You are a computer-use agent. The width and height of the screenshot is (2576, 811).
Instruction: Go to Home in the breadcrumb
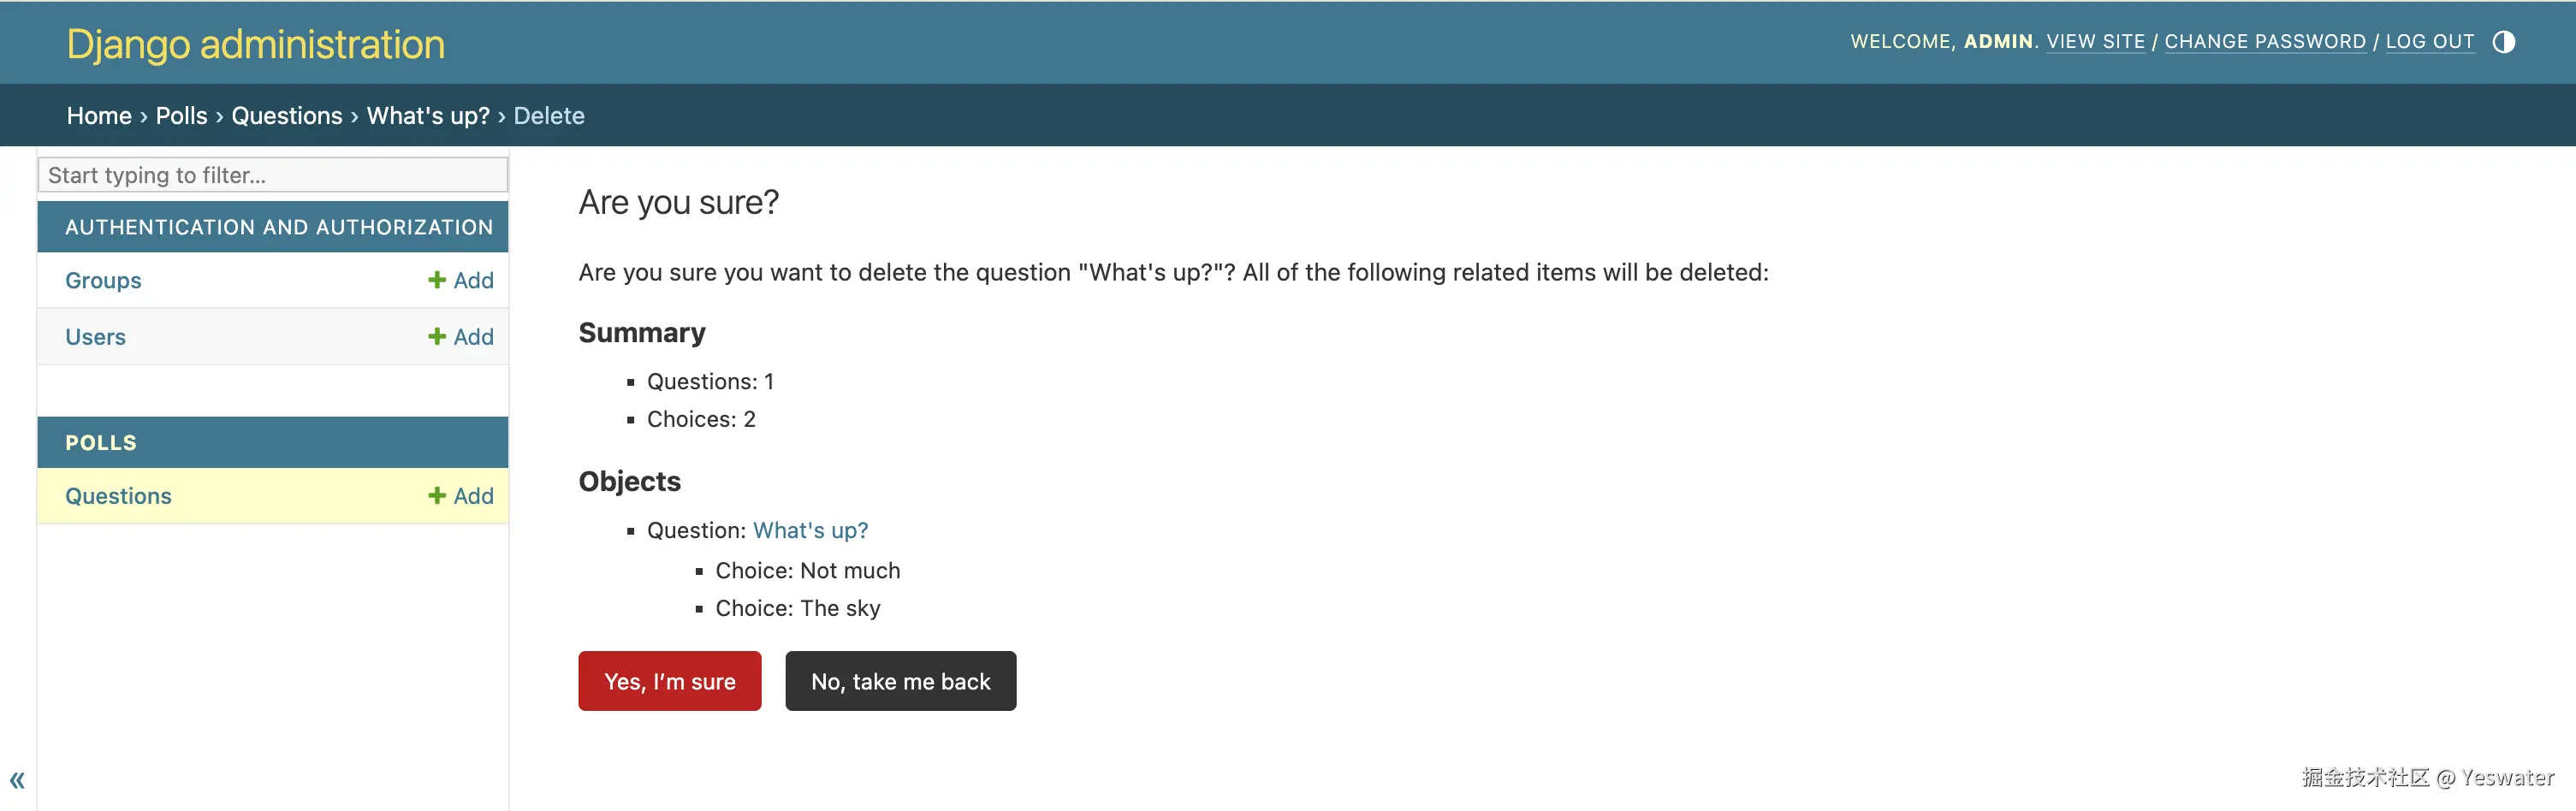[x=99, y=116]
